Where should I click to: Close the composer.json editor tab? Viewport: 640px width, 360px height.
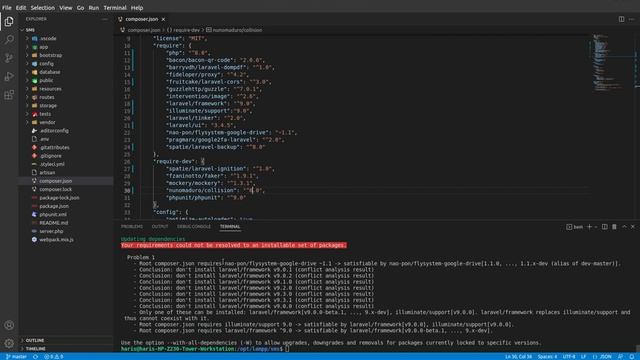(163, 19)
